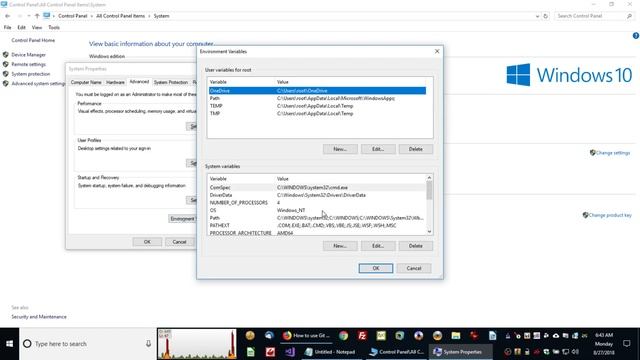Screen dimensions: 640x360
Task: Open the Windows Start menu
Action: pos(9,344)
